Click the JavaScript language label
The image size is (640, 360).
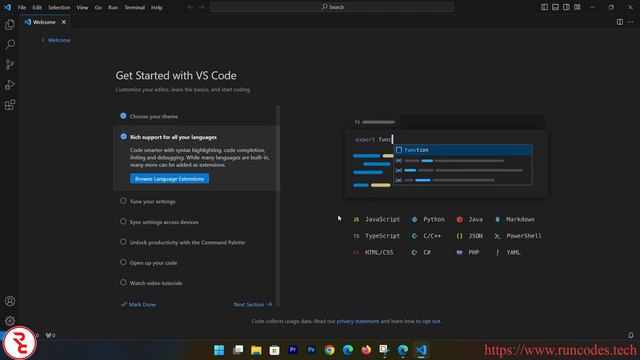pos(382,219)
